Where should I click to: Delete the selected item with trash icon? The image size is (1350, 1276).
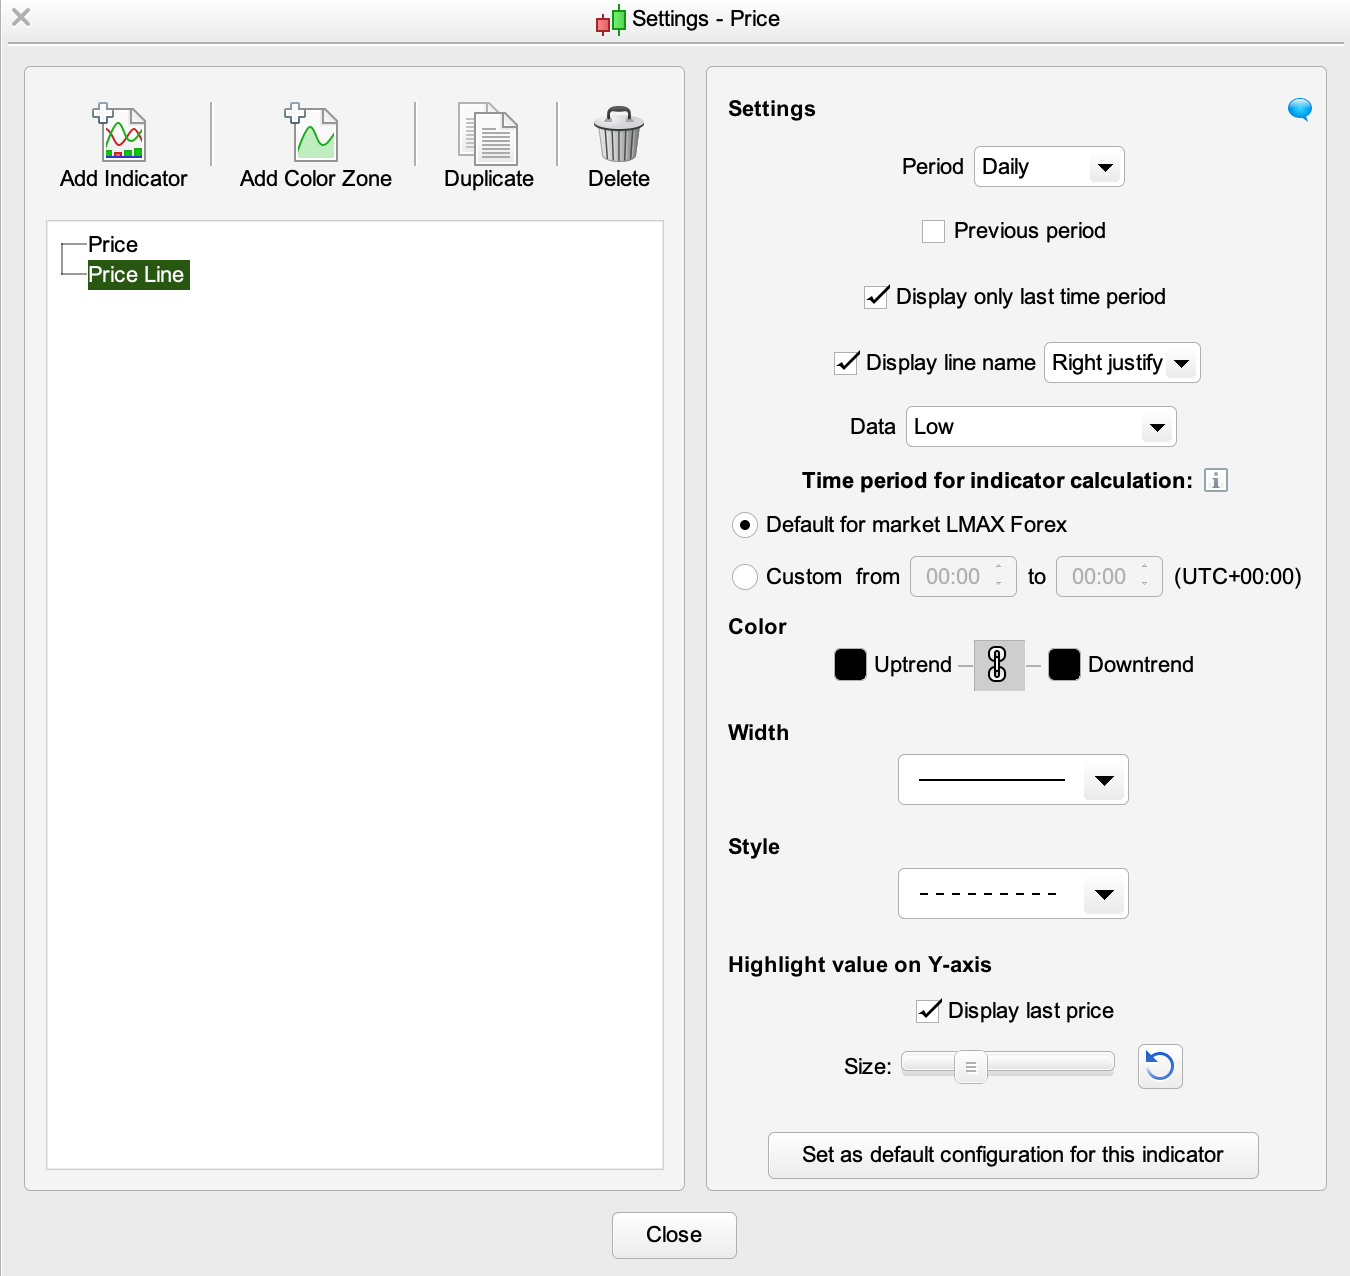tap(619, 147)
